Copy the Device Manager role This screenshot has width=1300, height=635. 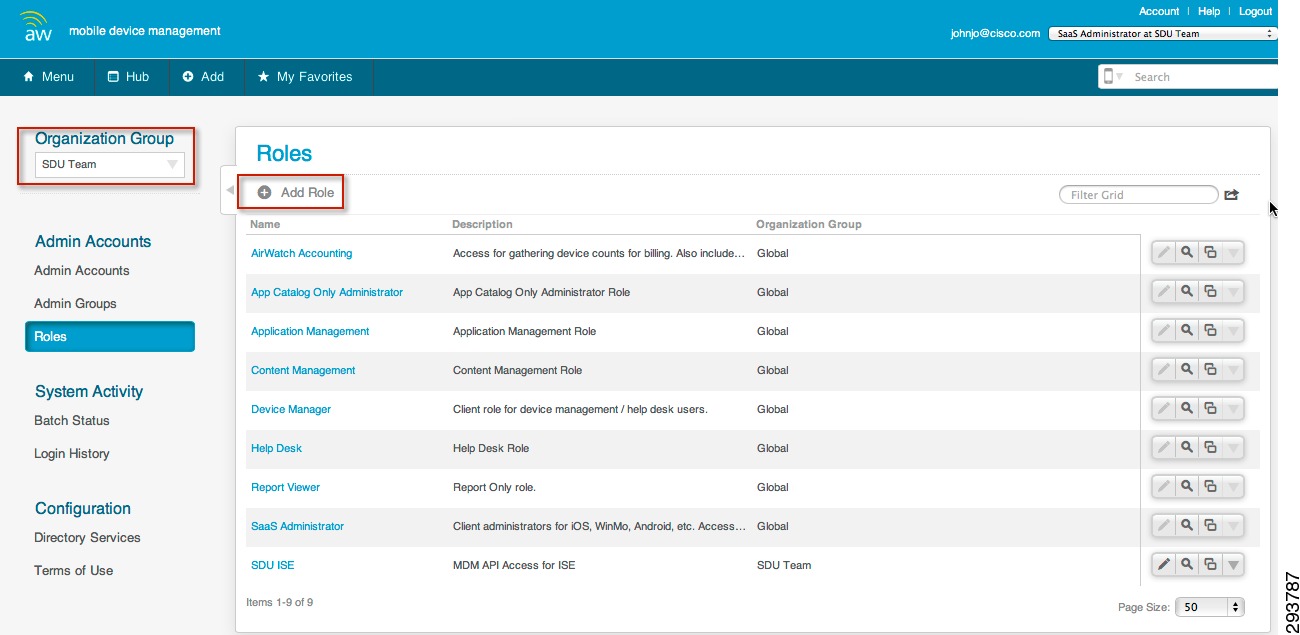[1210, 409]
